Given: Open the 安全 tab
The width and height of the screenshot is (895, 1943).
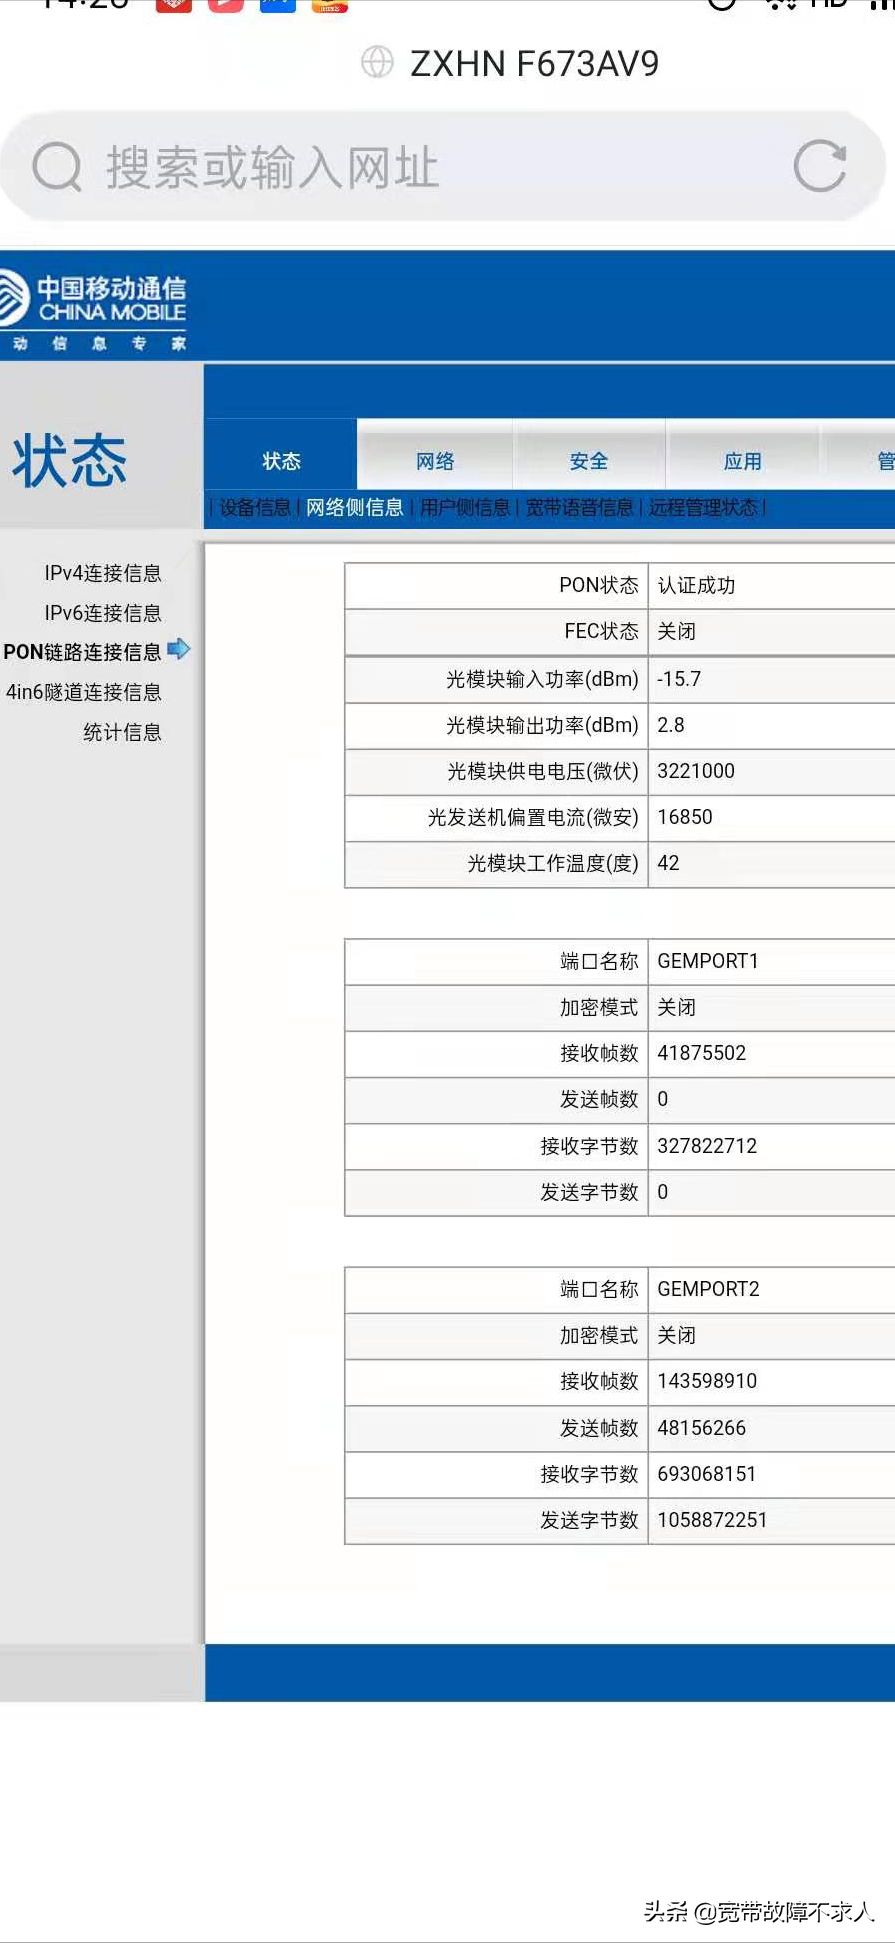Looking at the screenshot, I should 589,461.
